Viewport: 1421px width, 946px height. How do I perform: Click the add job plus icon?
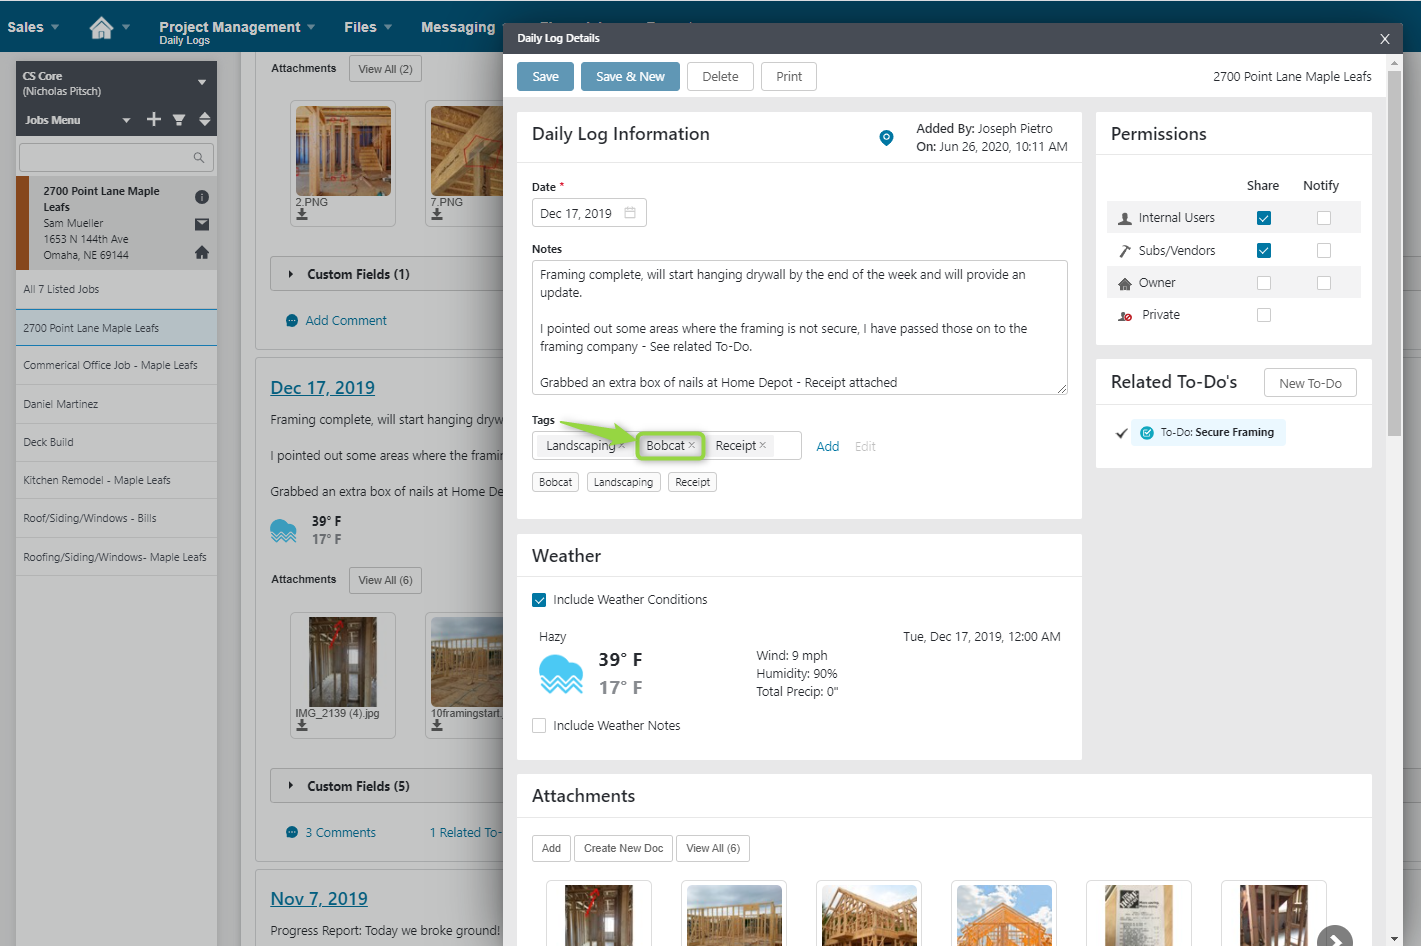(154, 120)
